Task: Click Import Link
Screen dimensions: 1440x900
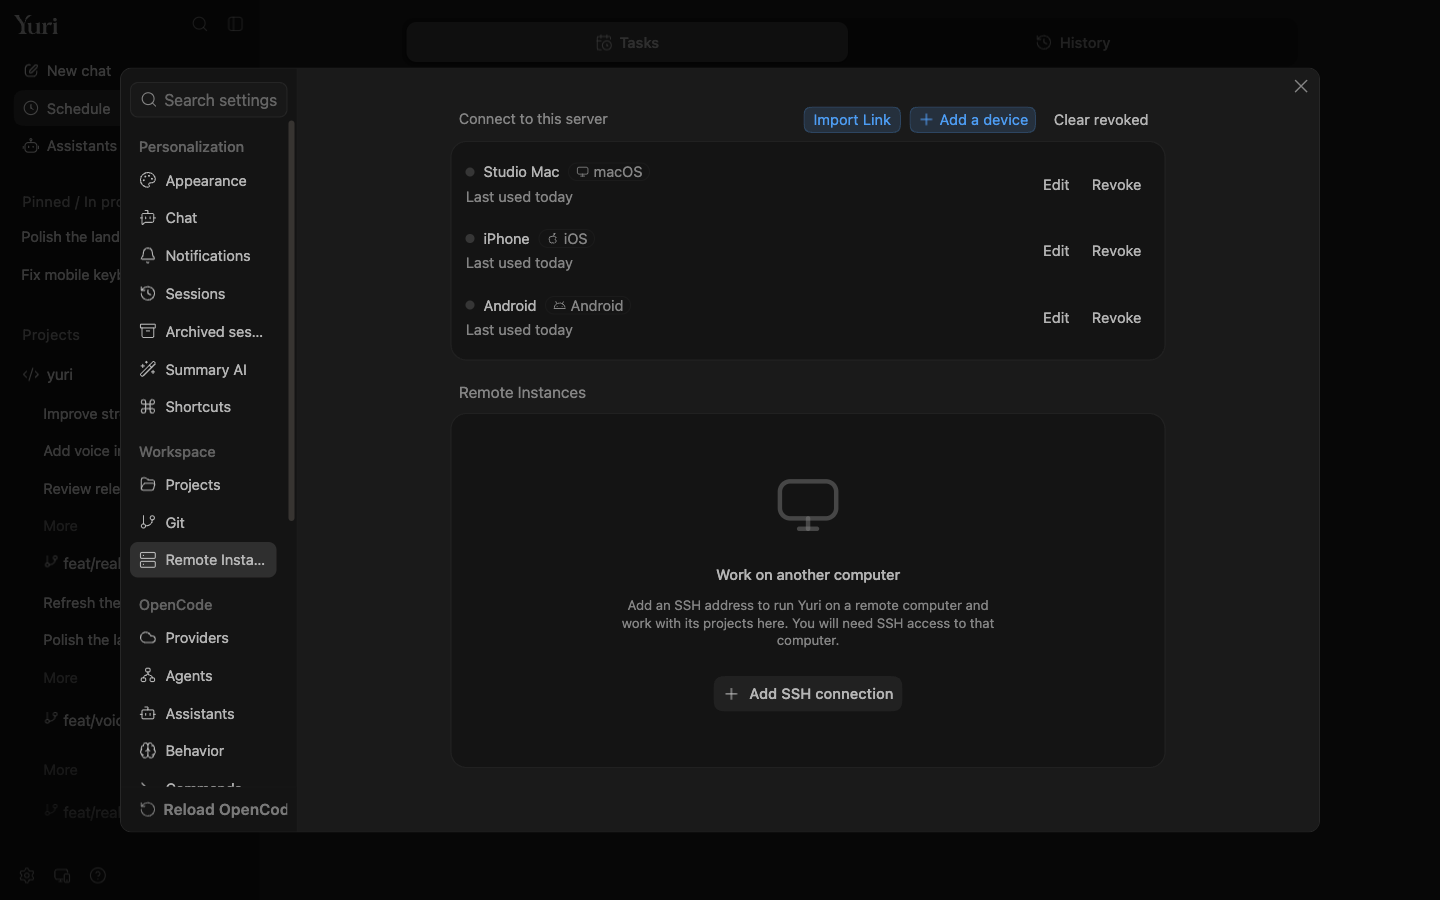Action: (852, 120)
